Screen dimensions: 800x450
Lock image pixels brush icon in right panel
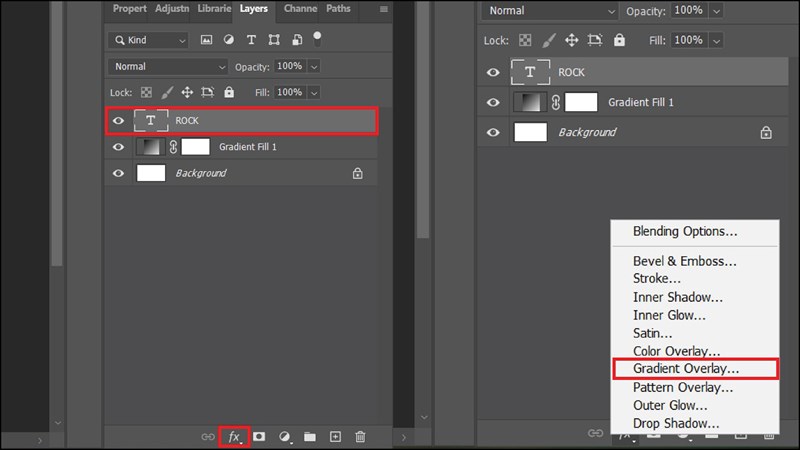pos(548,40)
